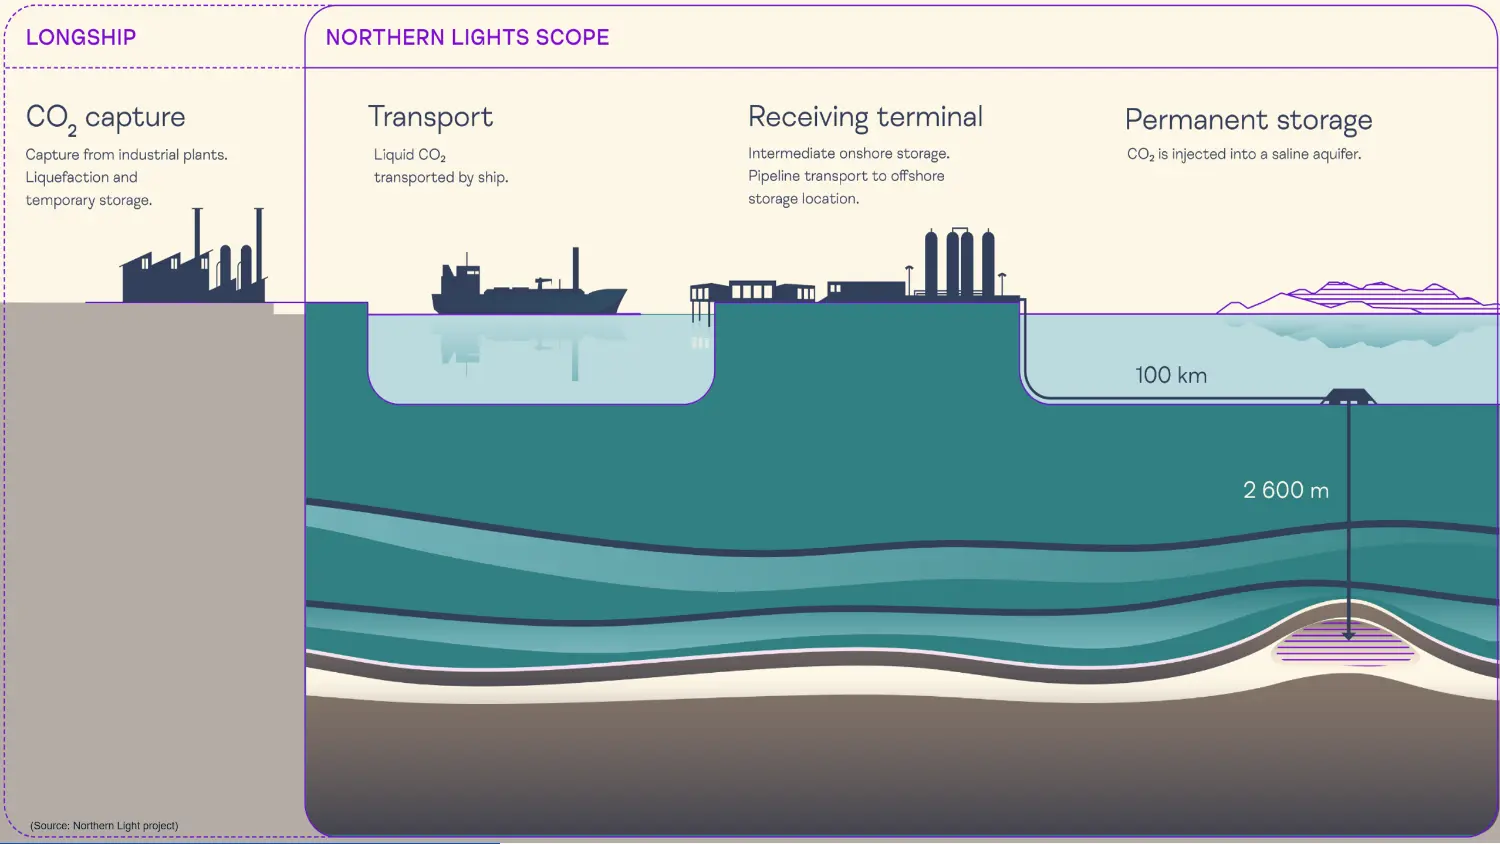Expand the Permanent storage details text
The width and height of the screenshot is (1500, 844).
tap(1242, 153)
